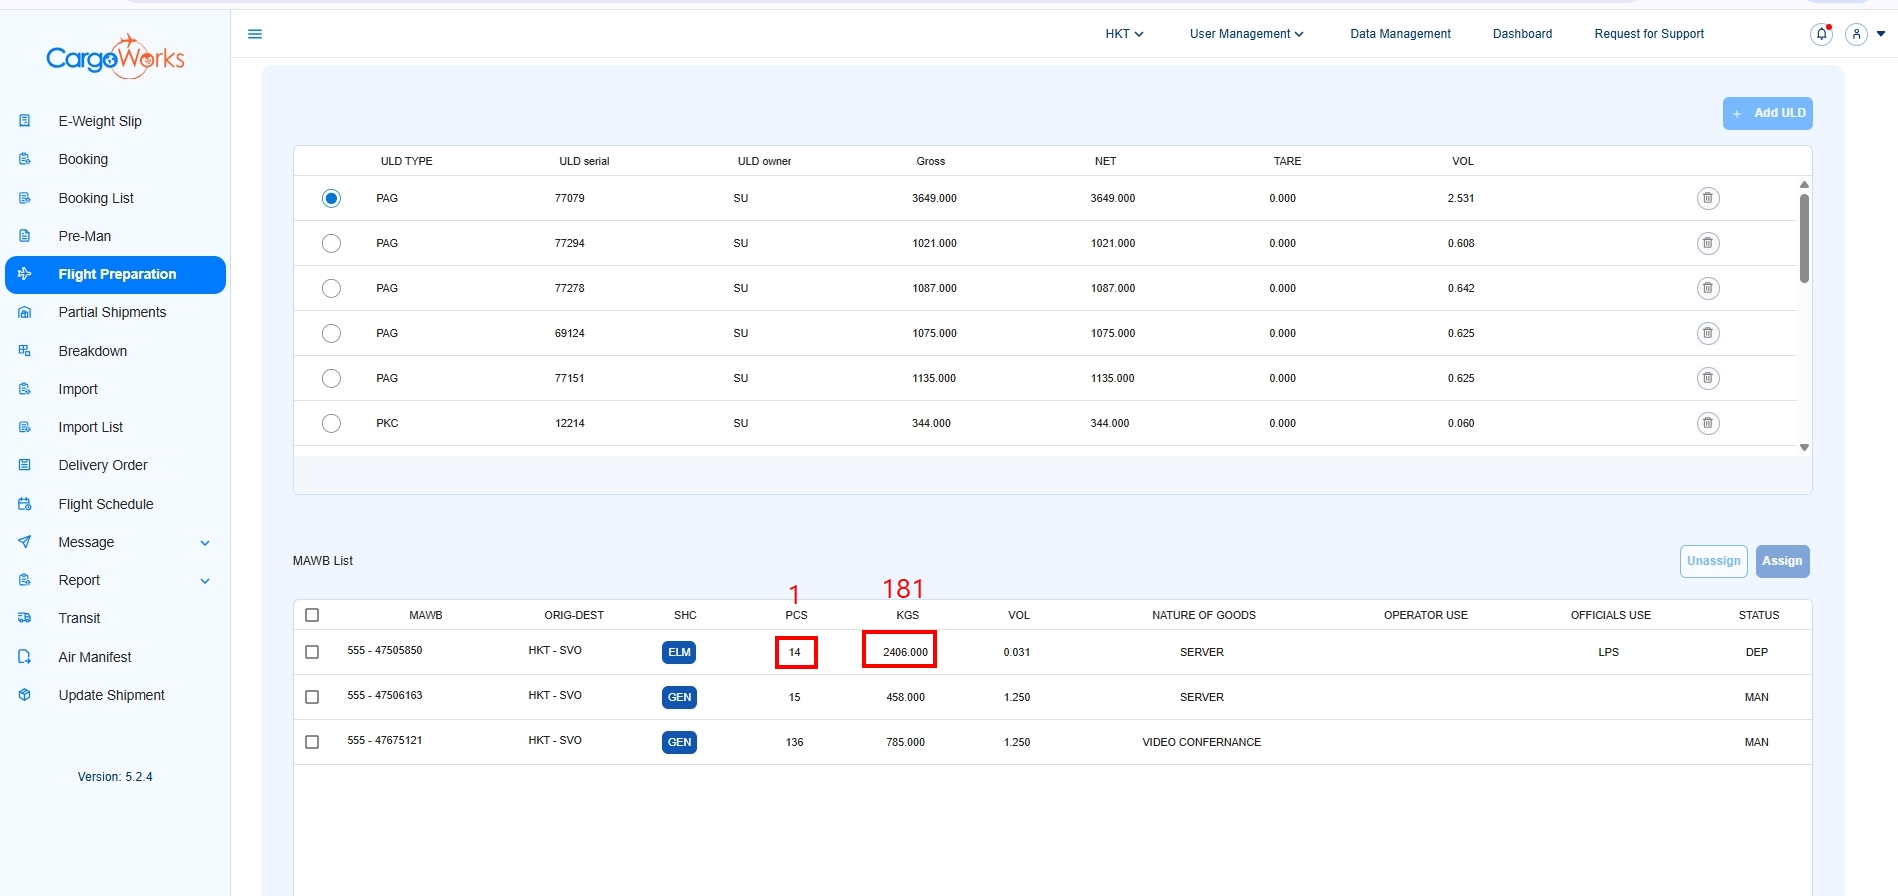Toggle the select-all checkbox in MAWB List header
Image resolution: width=1898 pixels, height=896 pixels.
pyautogui.click(x=312, y=615)
